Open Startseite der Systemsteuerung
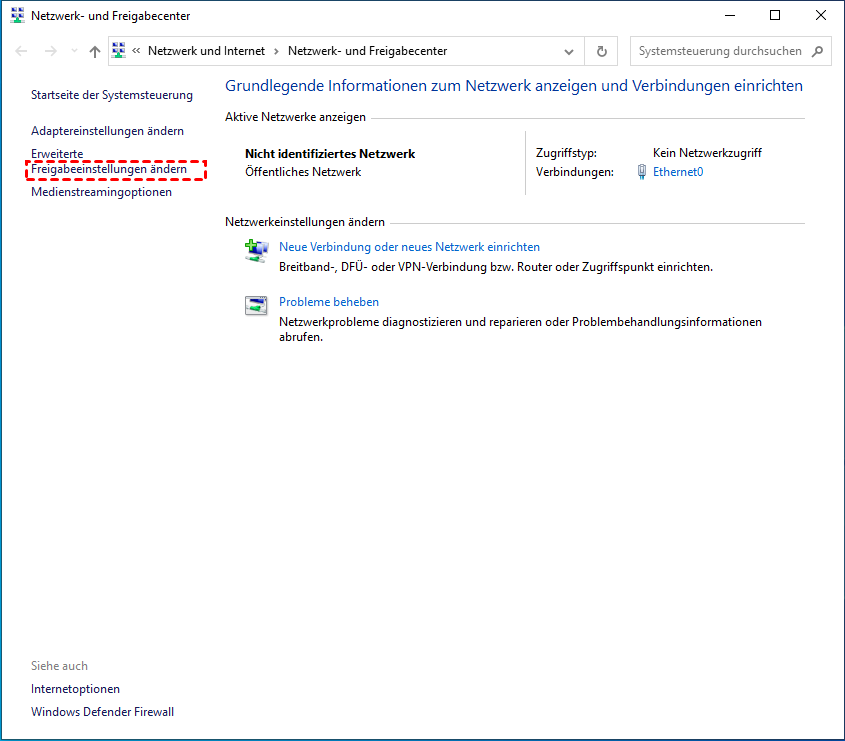The width and height of the screenshot is (845, 741). click(111, 95)
